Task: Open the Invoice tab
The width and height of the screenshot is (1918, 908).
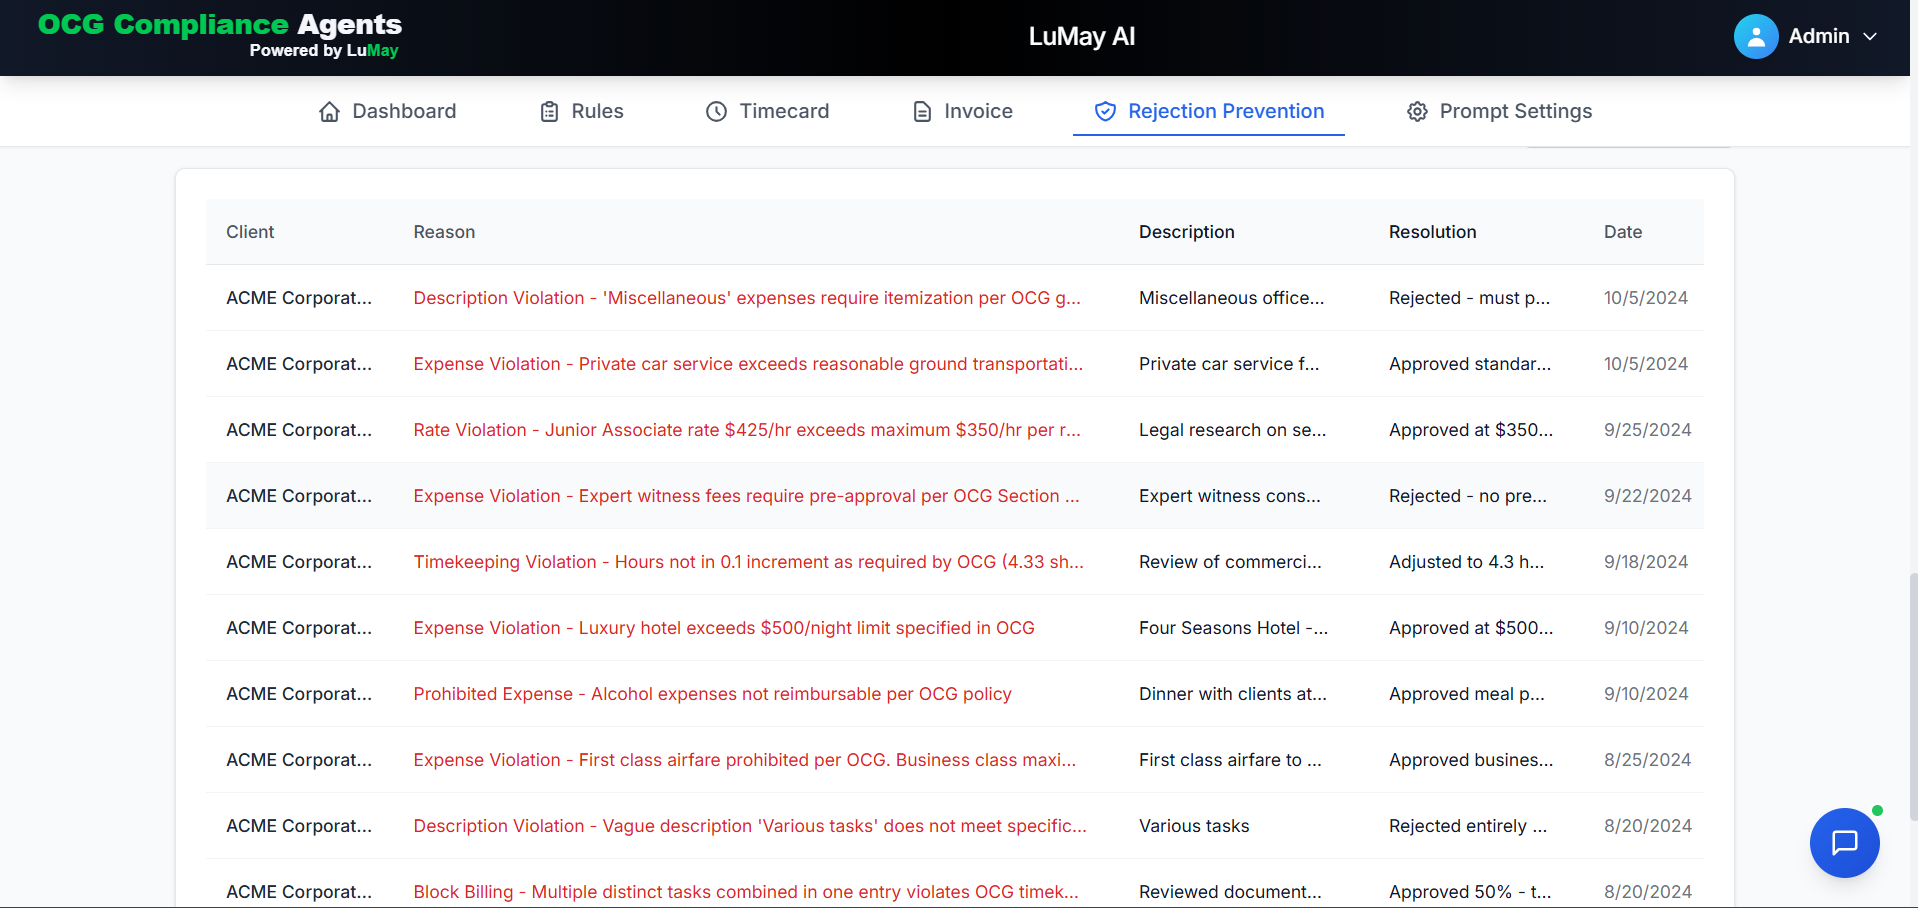Action: [963, 112]
